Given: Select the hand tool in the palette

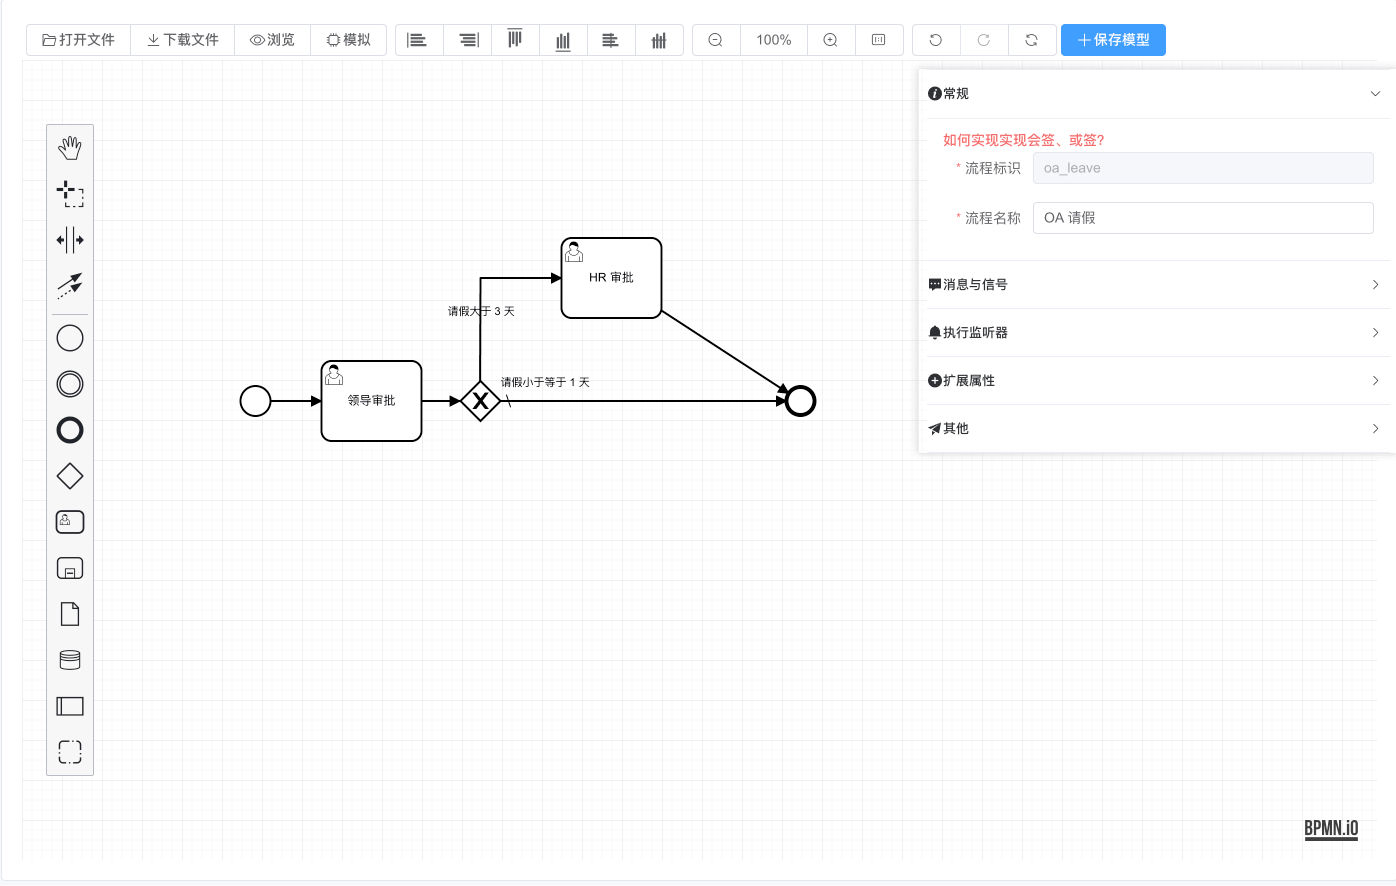Looking at the screenshot, I should [70, 147].
